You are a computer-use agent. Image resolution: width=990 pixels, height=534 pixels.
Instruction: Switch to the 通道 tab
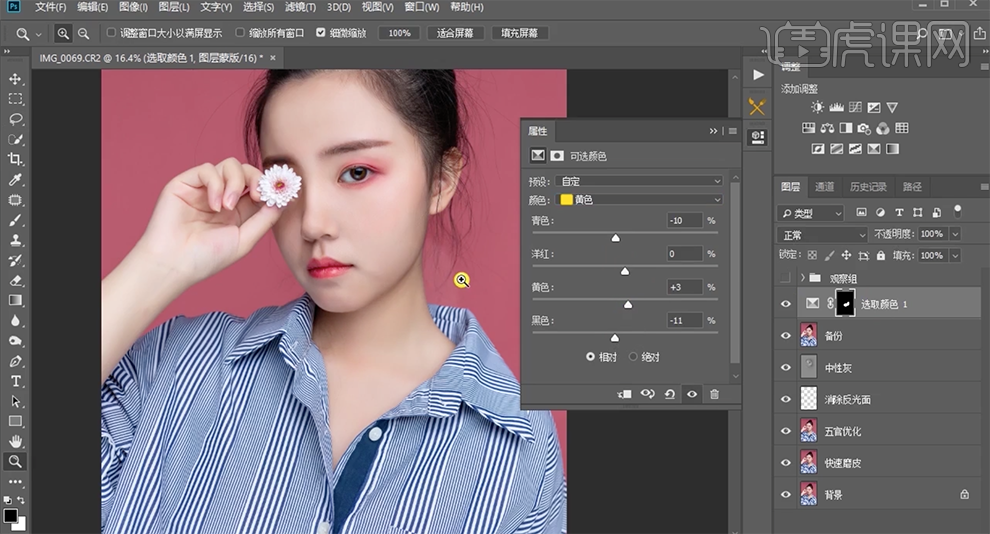click(824, 187)
